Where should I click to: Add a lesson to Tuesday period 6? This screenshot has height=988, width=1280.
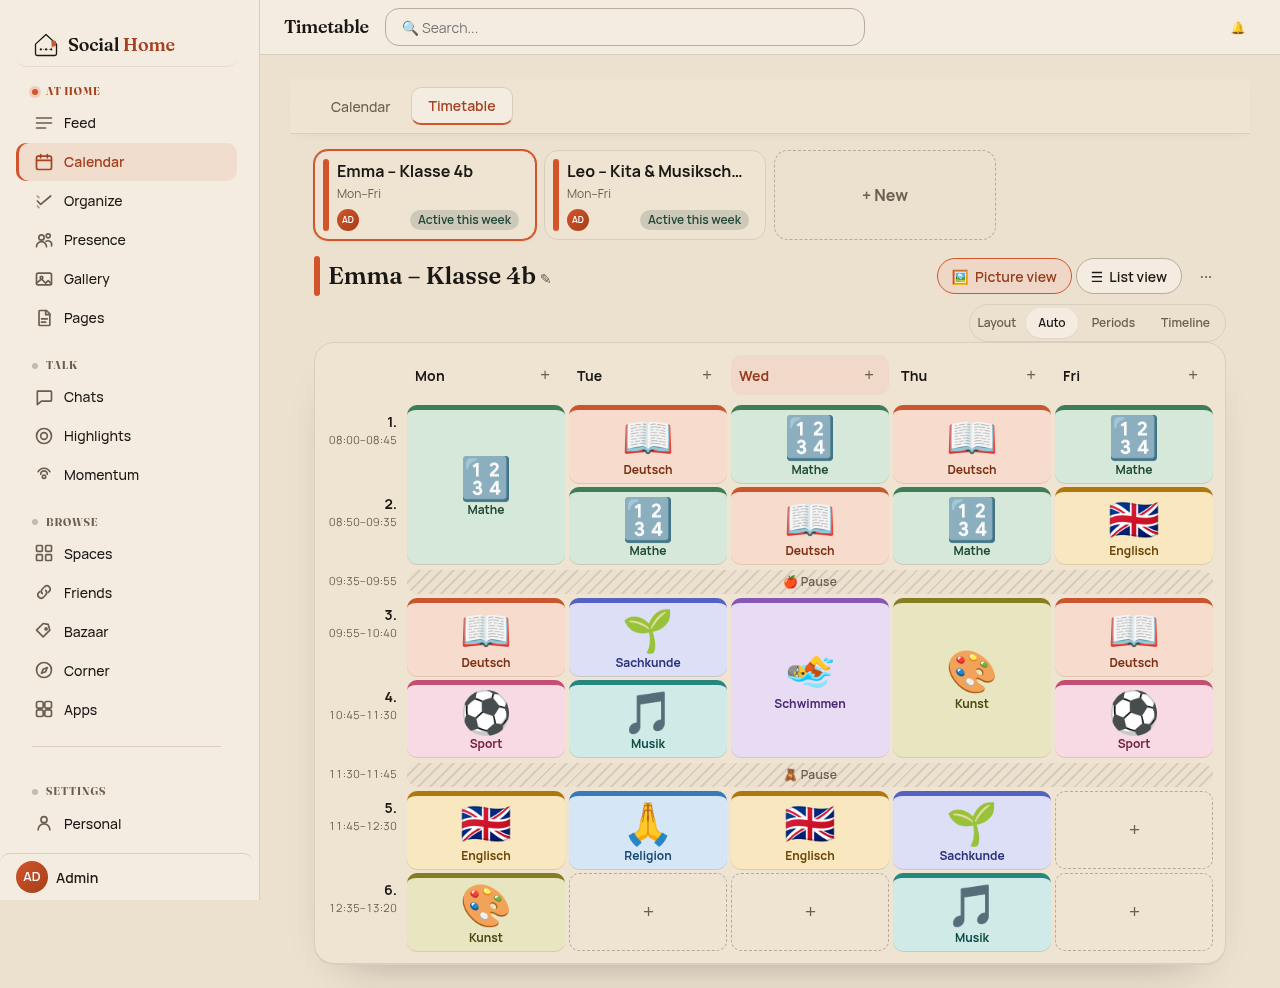(x=648, y=912)
